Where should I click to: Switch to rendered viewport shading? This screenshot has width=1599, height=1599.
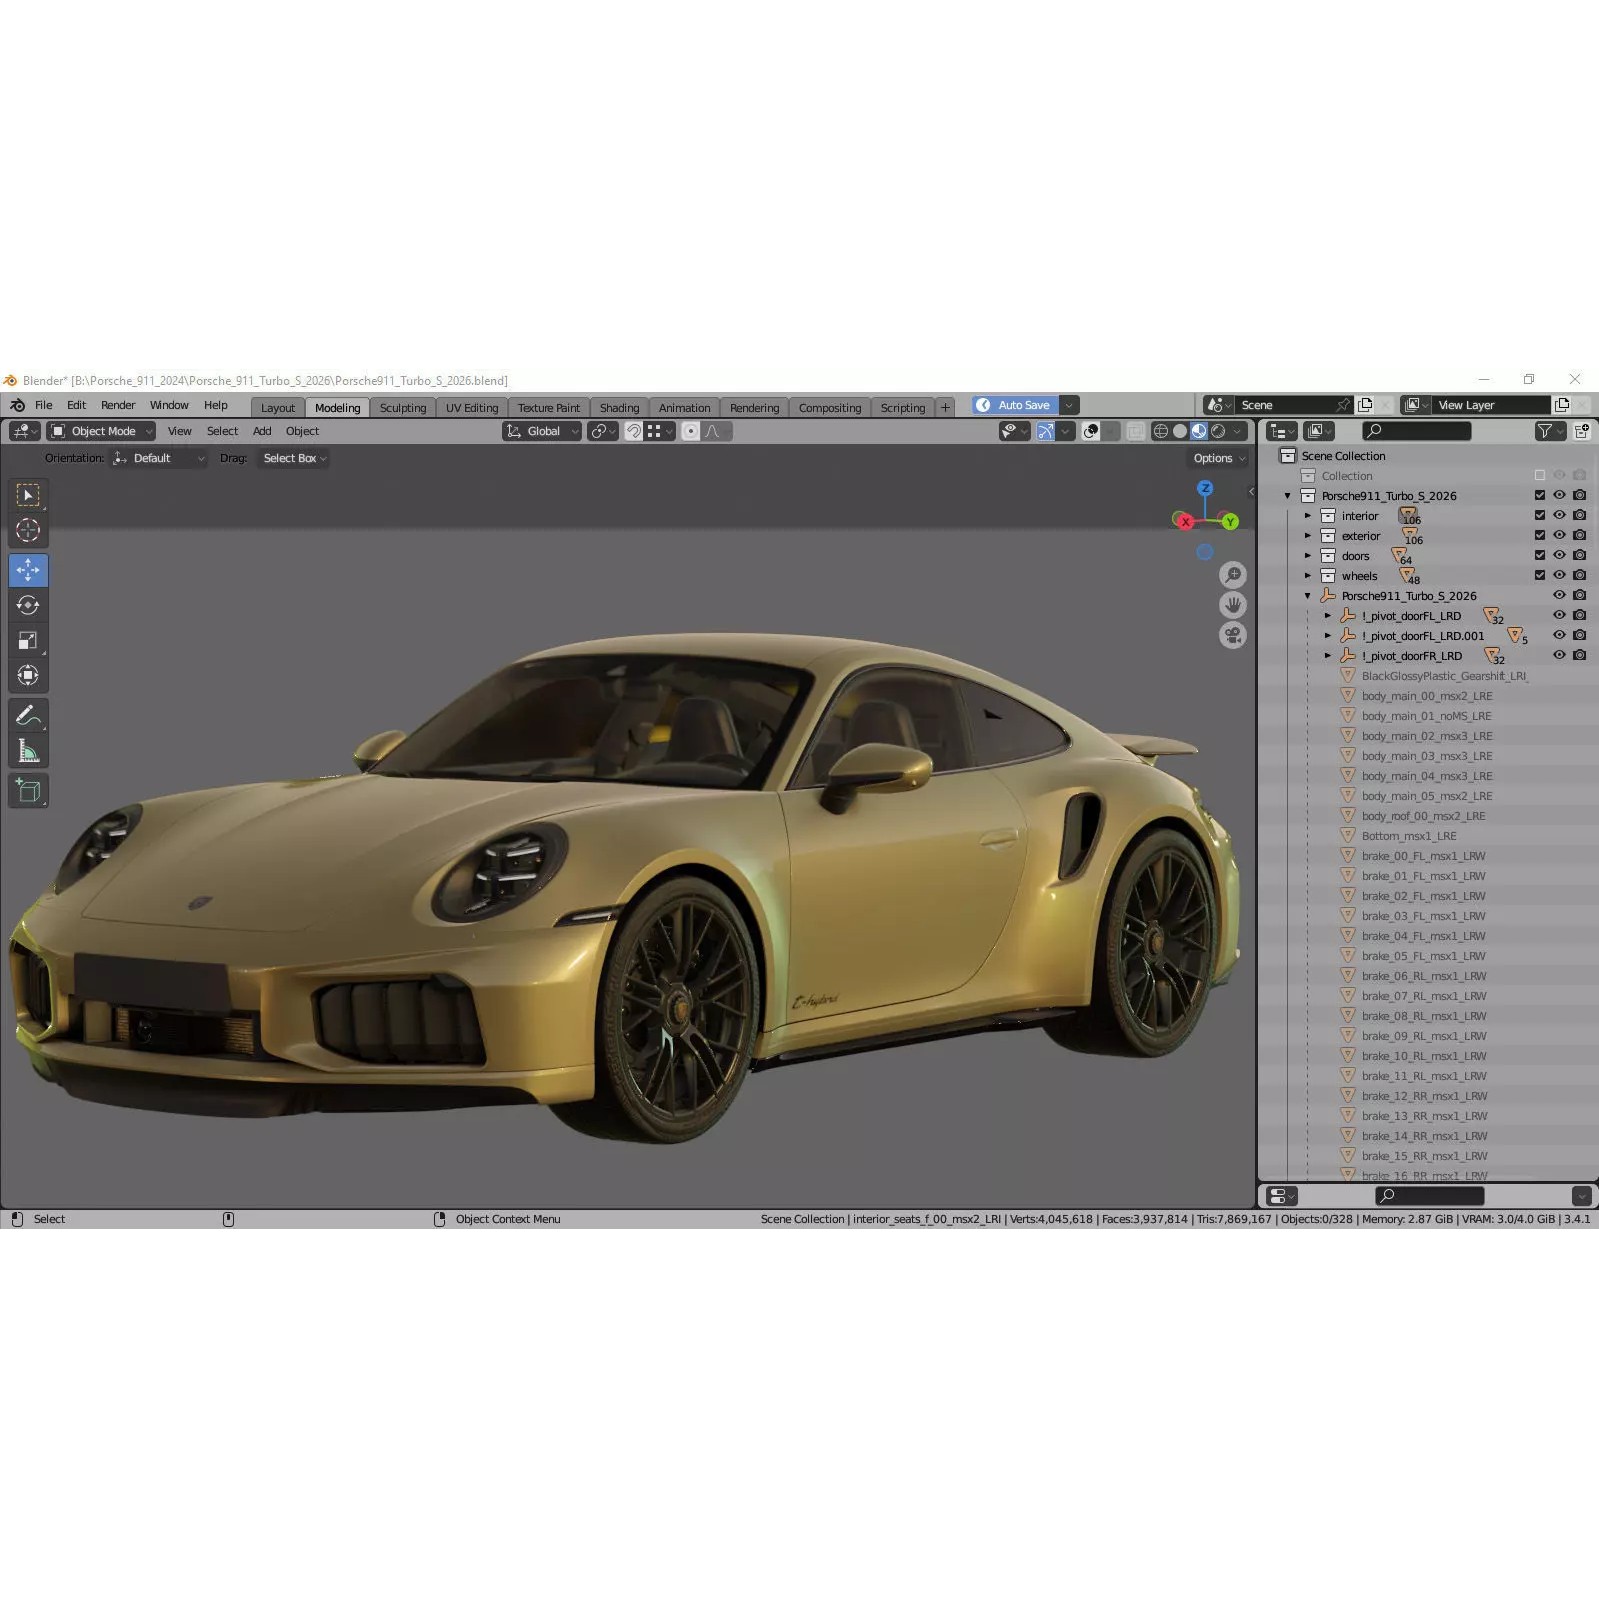click(x=1218, y=431)
